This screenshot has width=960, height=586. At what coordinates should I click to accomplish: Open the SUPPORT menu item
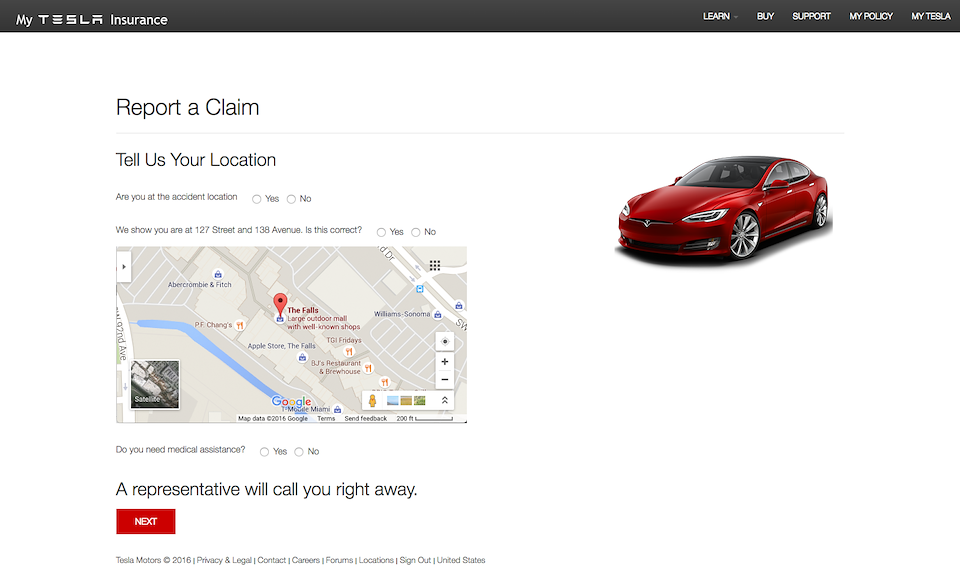coord(811,16)
